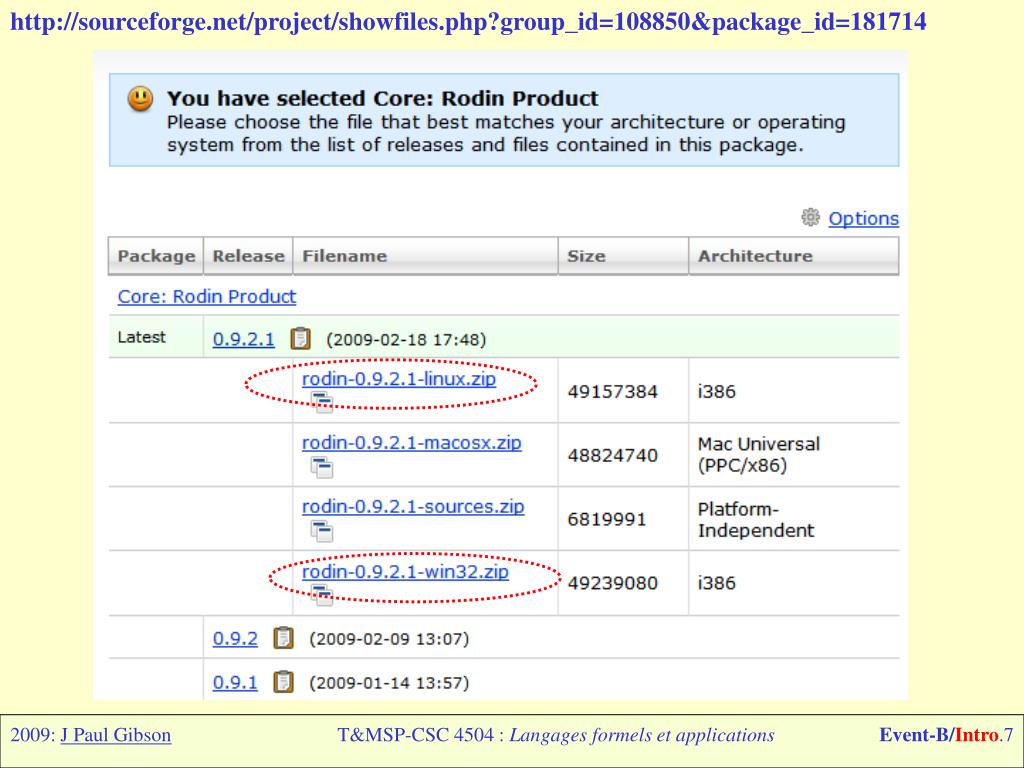Click the Options gear icon

pos(810,217)
